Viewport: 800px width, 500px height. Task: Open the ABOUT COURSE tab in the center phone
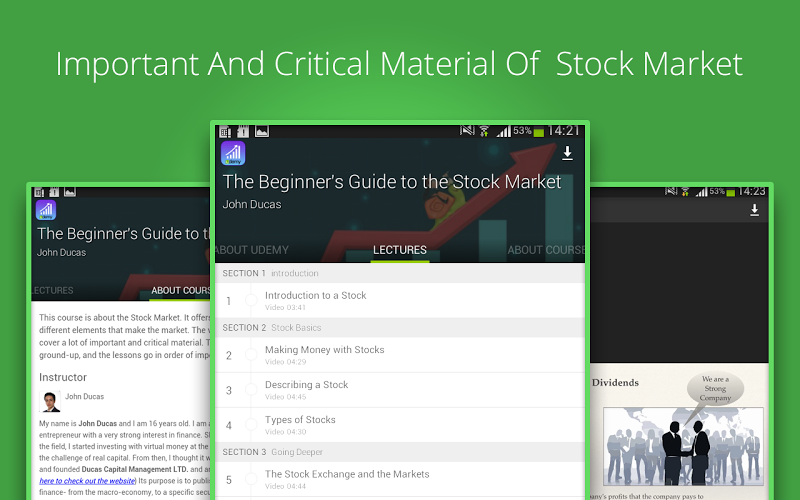coord(546,250)
